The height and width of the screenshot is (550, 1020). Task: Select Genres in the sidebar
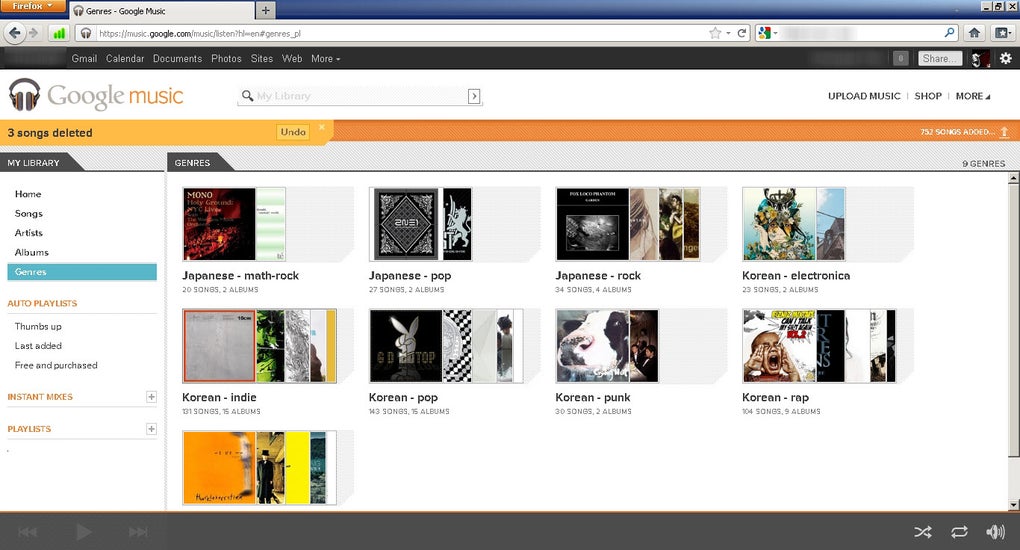point(82,271)
